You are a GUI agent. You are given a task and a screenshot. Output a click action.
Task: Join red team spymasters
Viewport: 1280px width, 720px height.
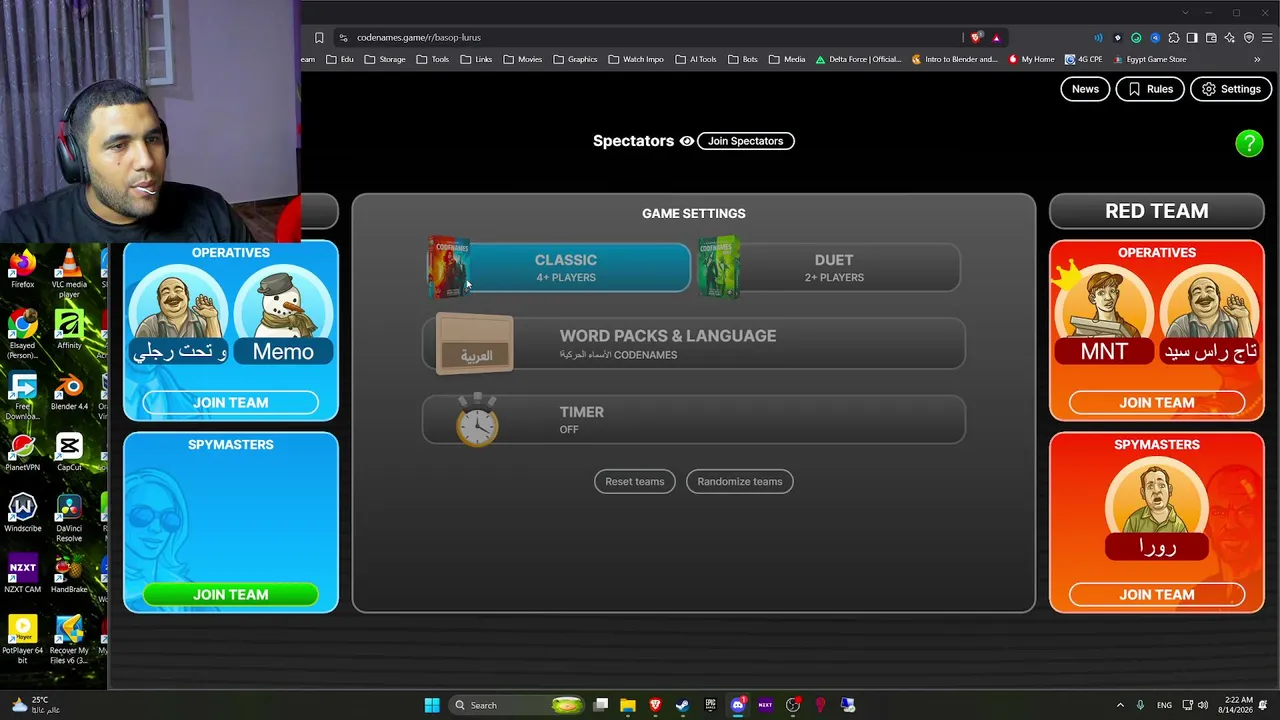coord(1157,594)
